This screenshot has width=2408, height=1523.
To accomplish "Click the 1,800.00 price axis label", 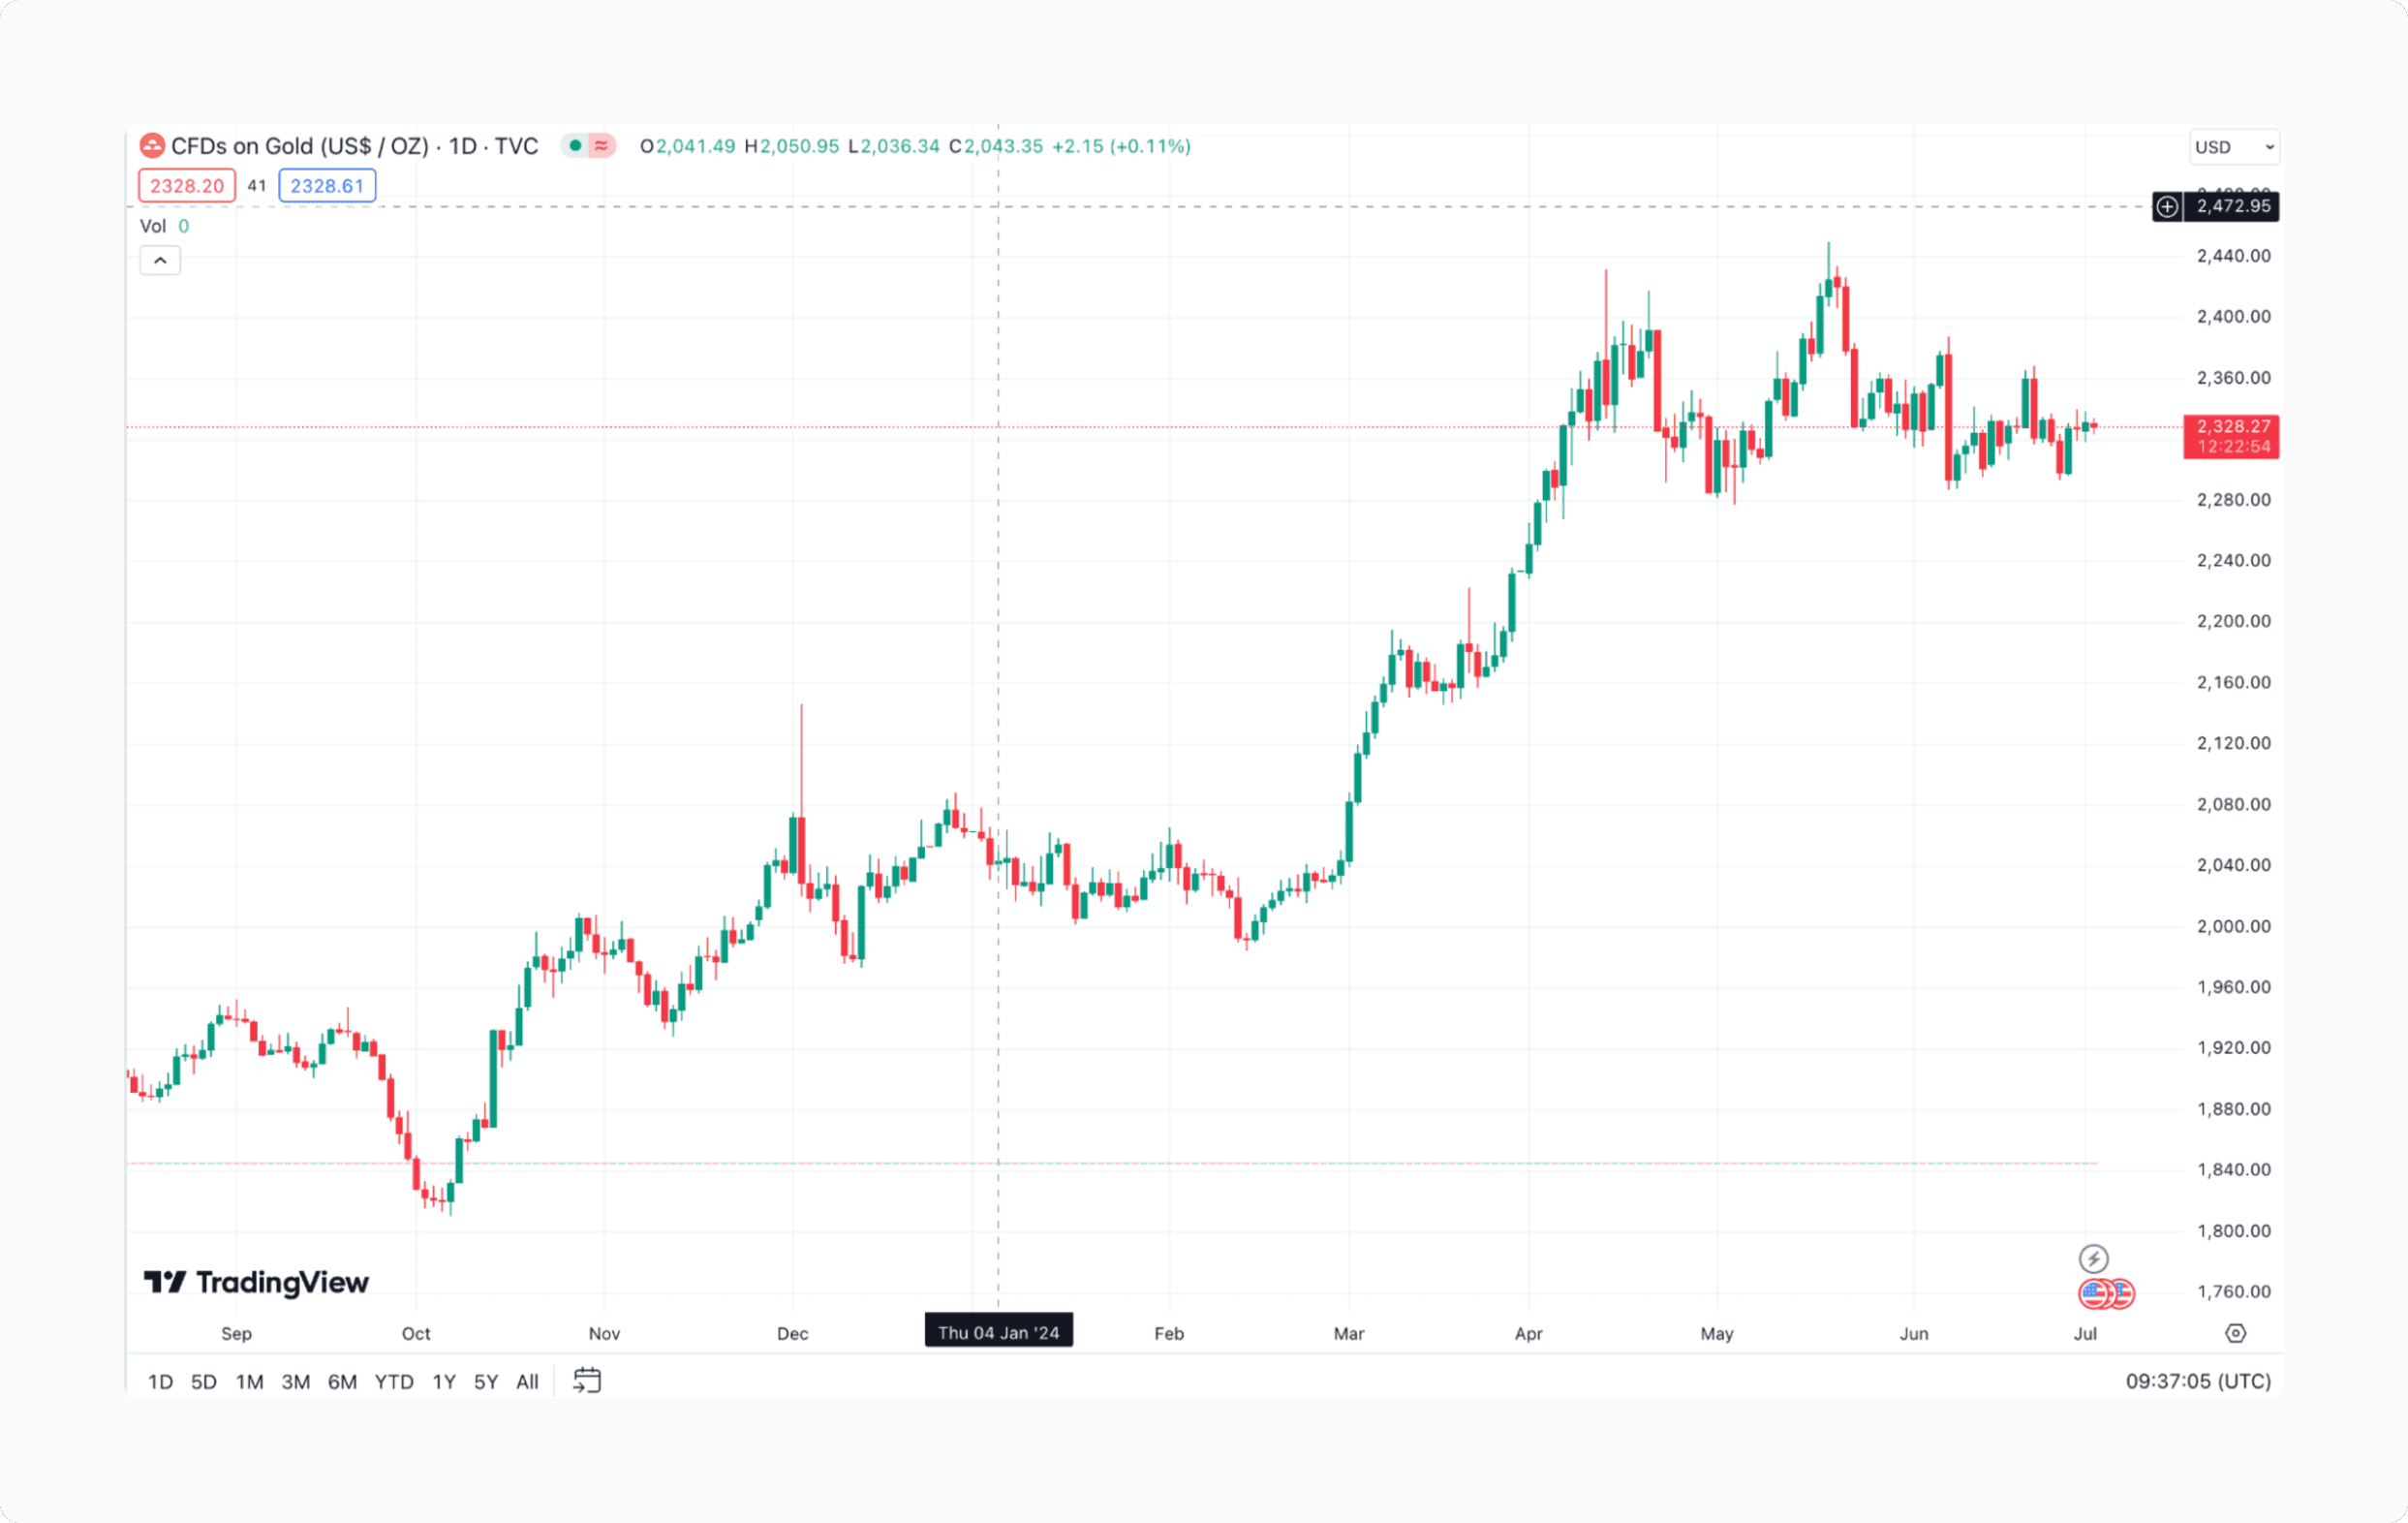I will point(2234,1231).
